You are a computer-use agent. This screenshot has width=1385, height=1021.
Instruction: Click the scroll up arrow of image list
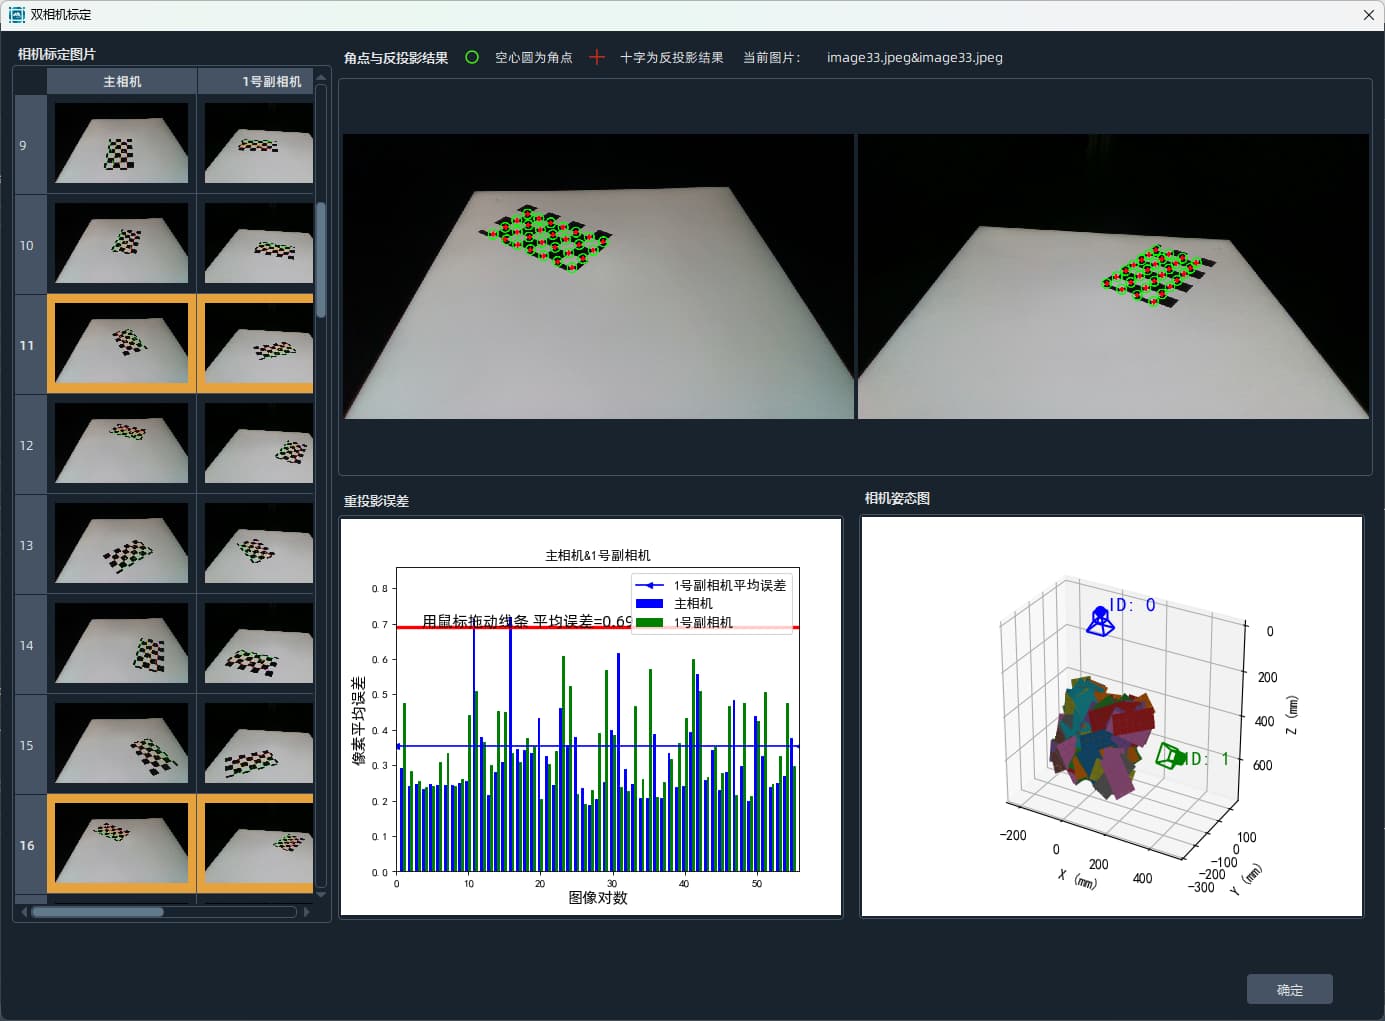[321, 77]
